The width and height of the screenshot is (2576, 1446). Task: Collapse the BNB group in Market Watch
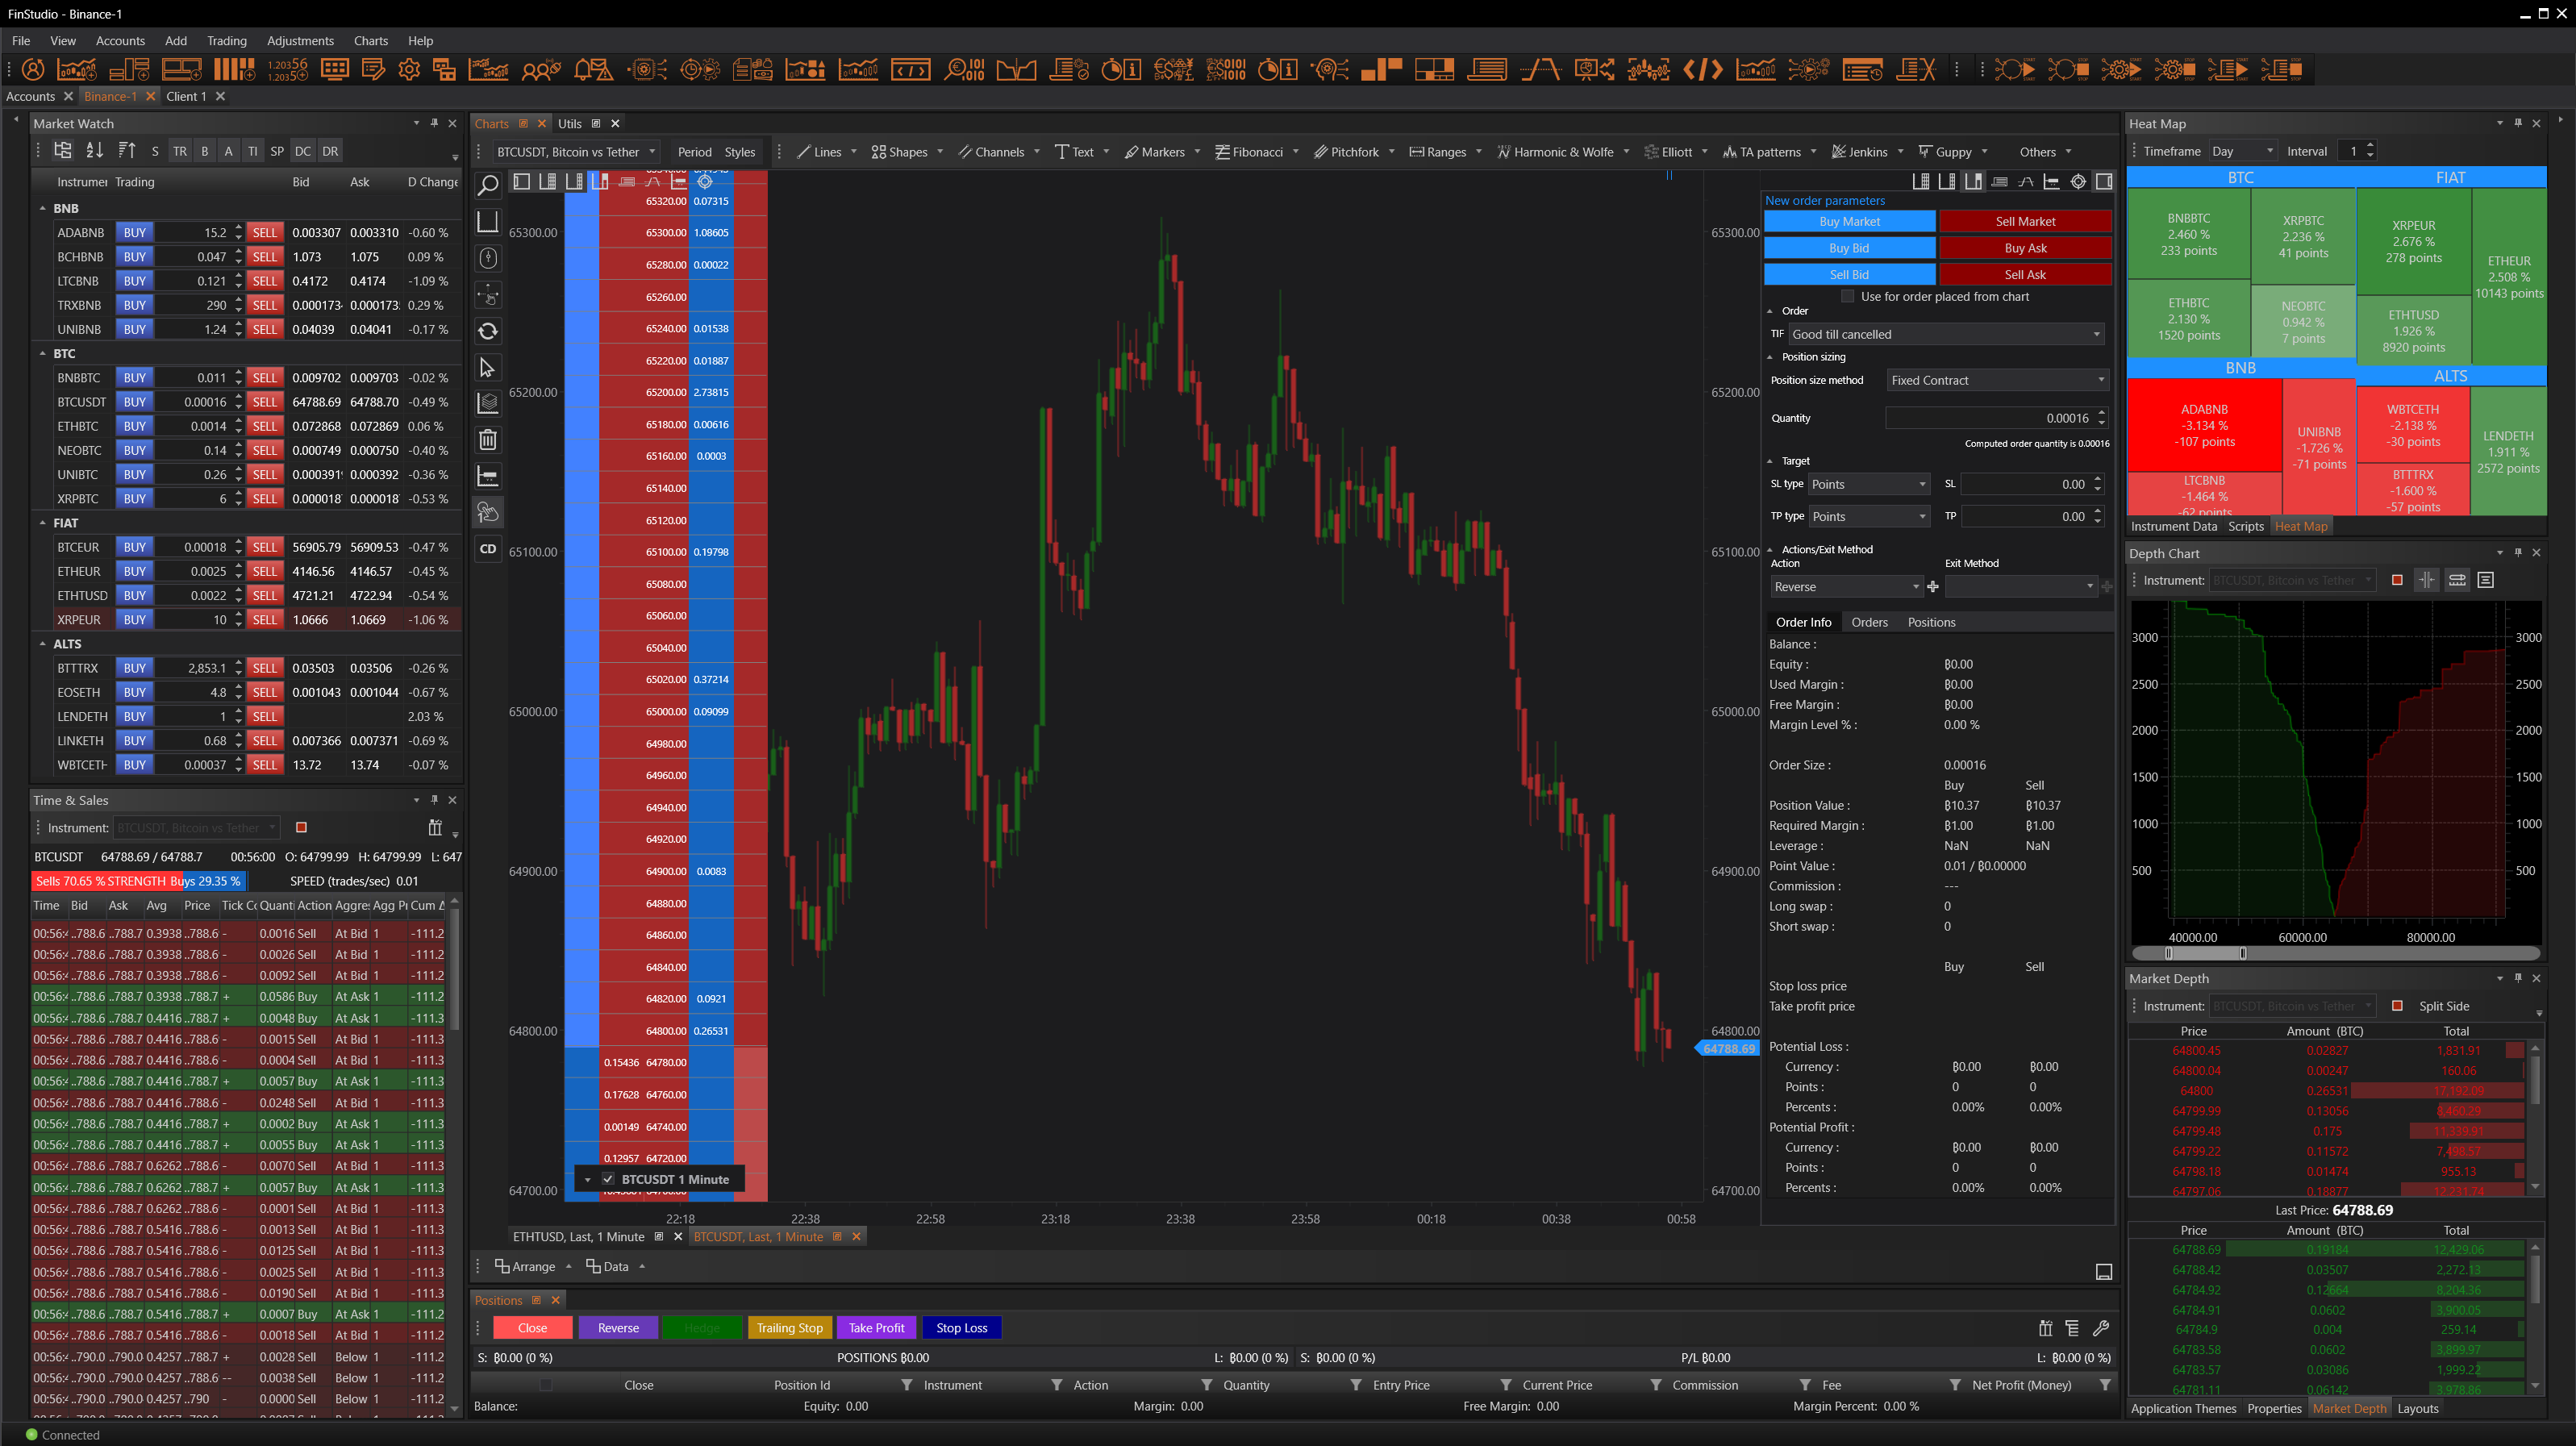(x=42, y=208)
